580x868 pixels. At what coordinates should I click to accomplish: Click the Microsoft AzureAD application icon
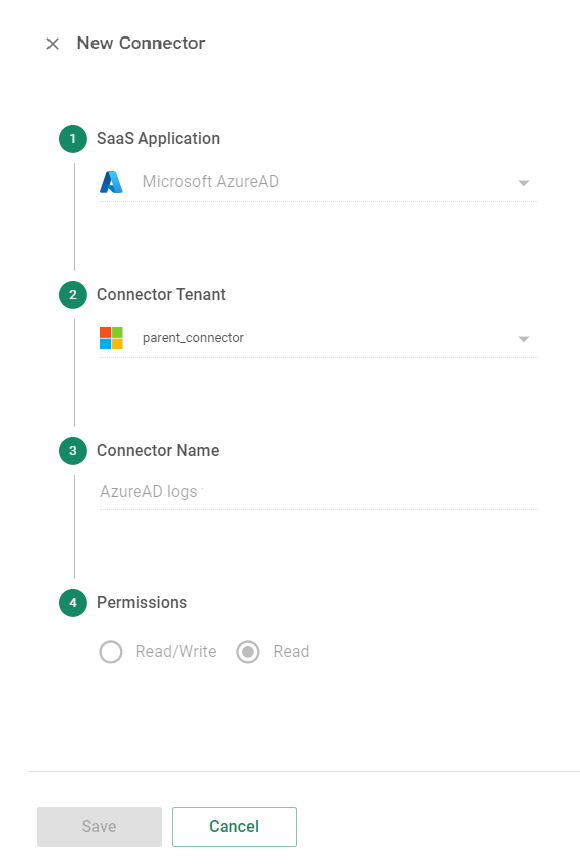[111, 182]
